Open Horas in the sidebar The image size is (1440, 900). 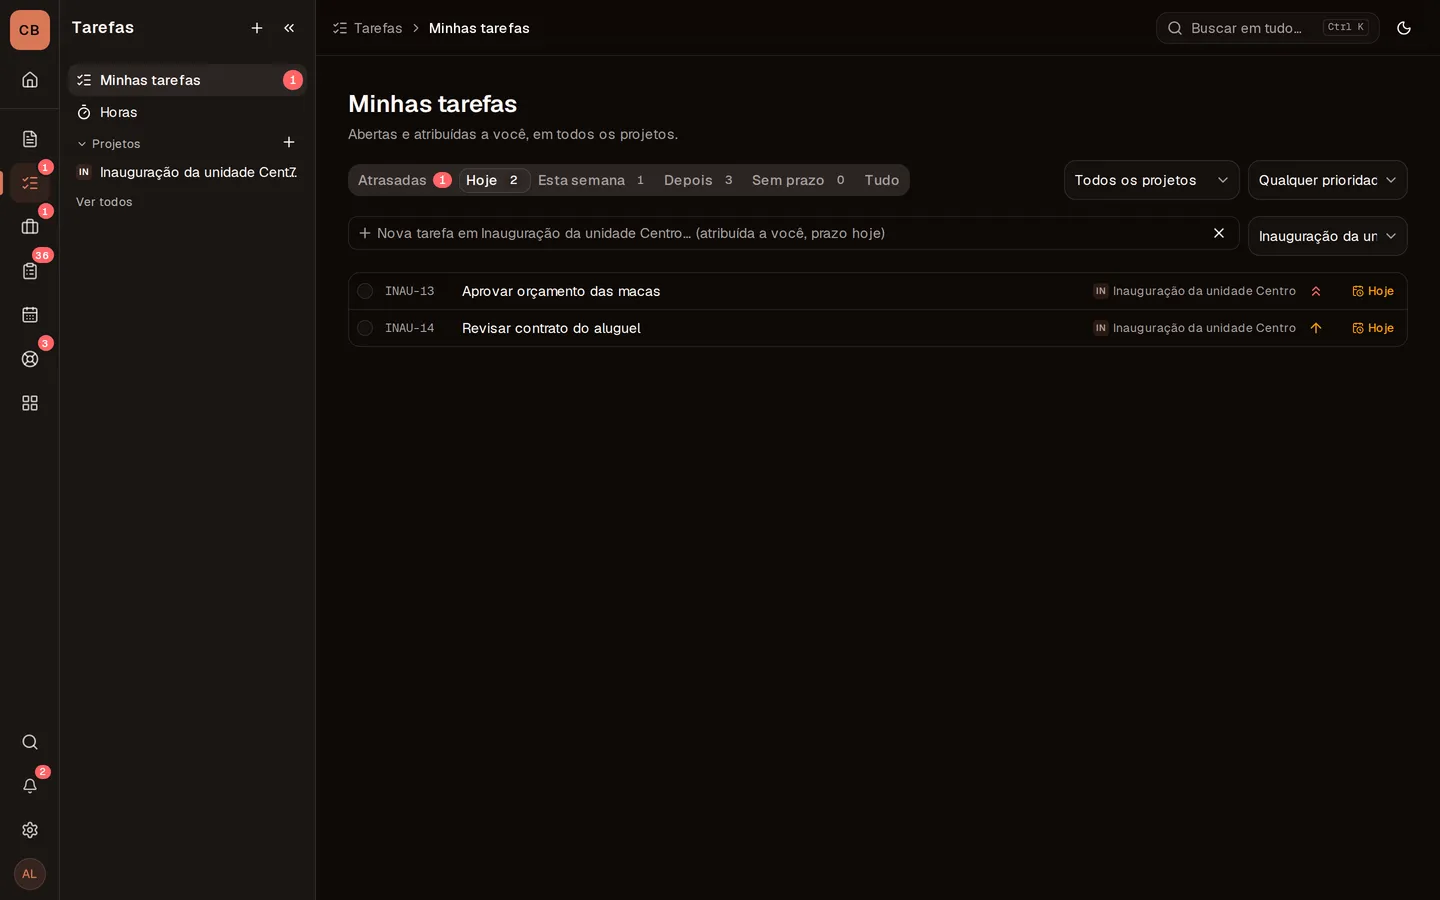(187, 112)
